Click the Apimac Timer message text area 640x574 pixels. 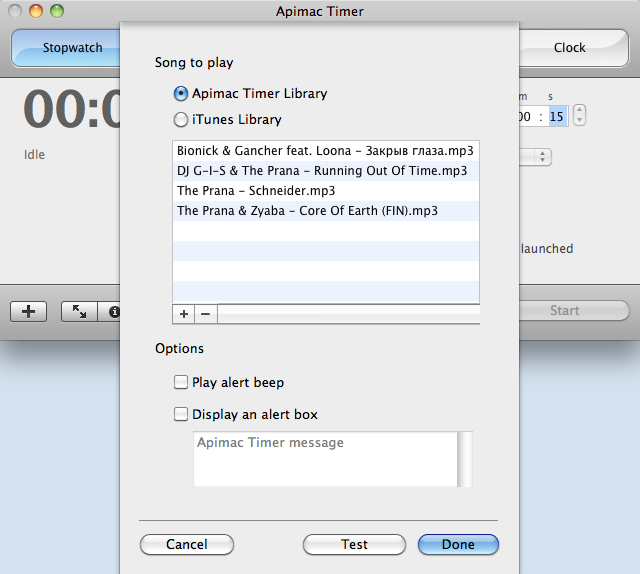point(325,459)
